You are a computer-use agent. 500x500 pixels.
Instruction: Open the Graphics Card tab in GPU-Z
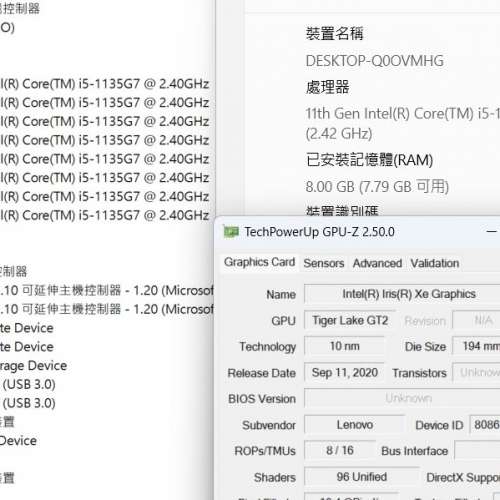(259, 262)
